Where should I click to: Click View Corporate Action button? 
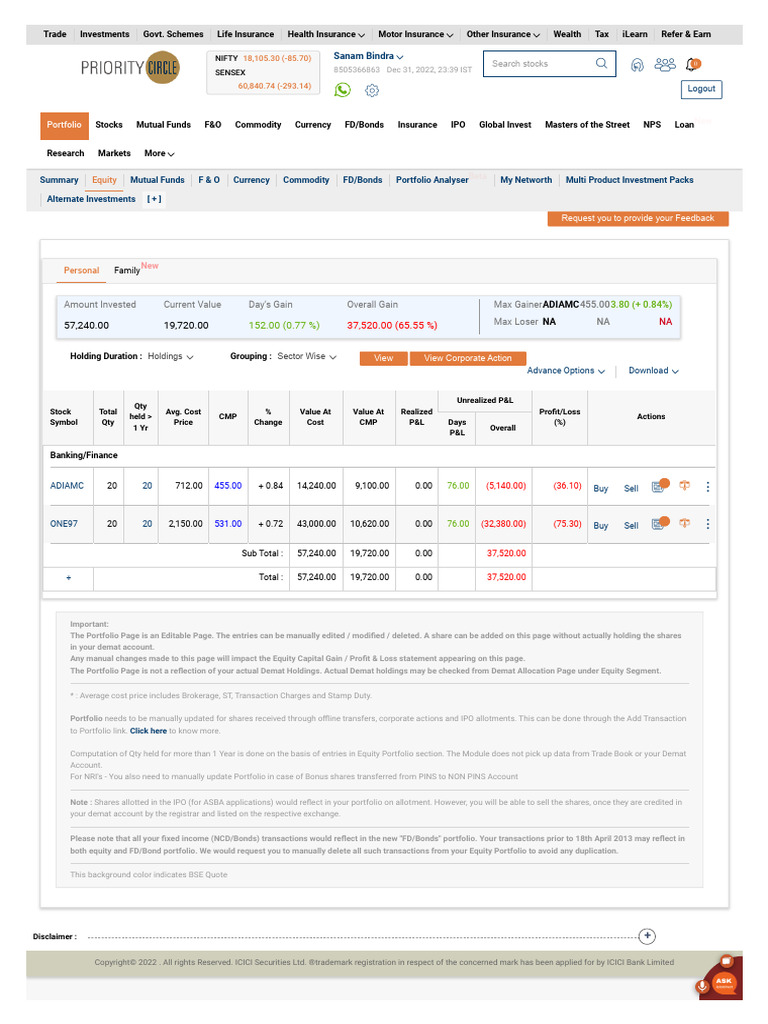tap(468, 359)
